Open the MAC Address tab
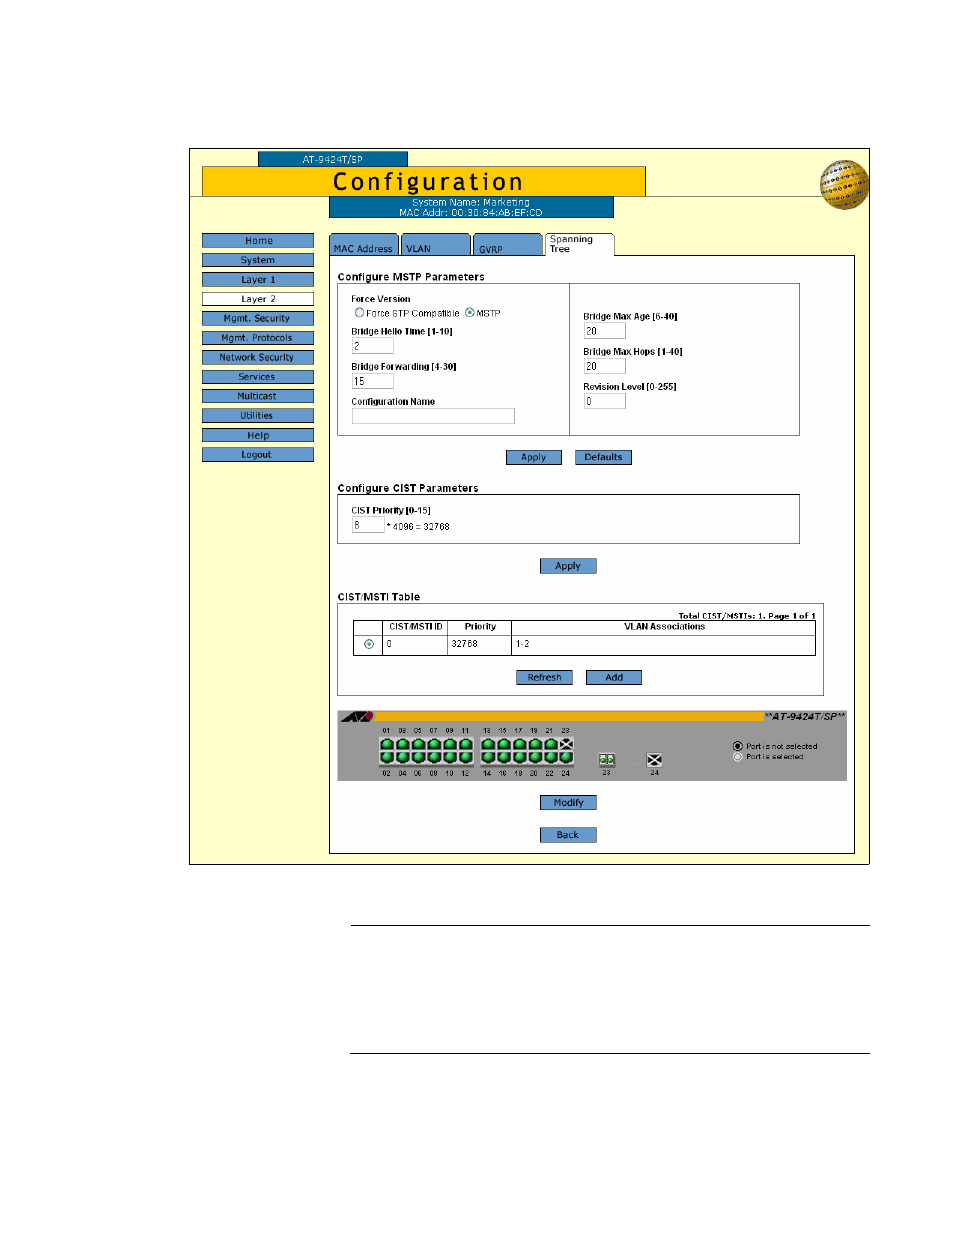Viewport: 954px width, 1235px height. tap(364, 246)
